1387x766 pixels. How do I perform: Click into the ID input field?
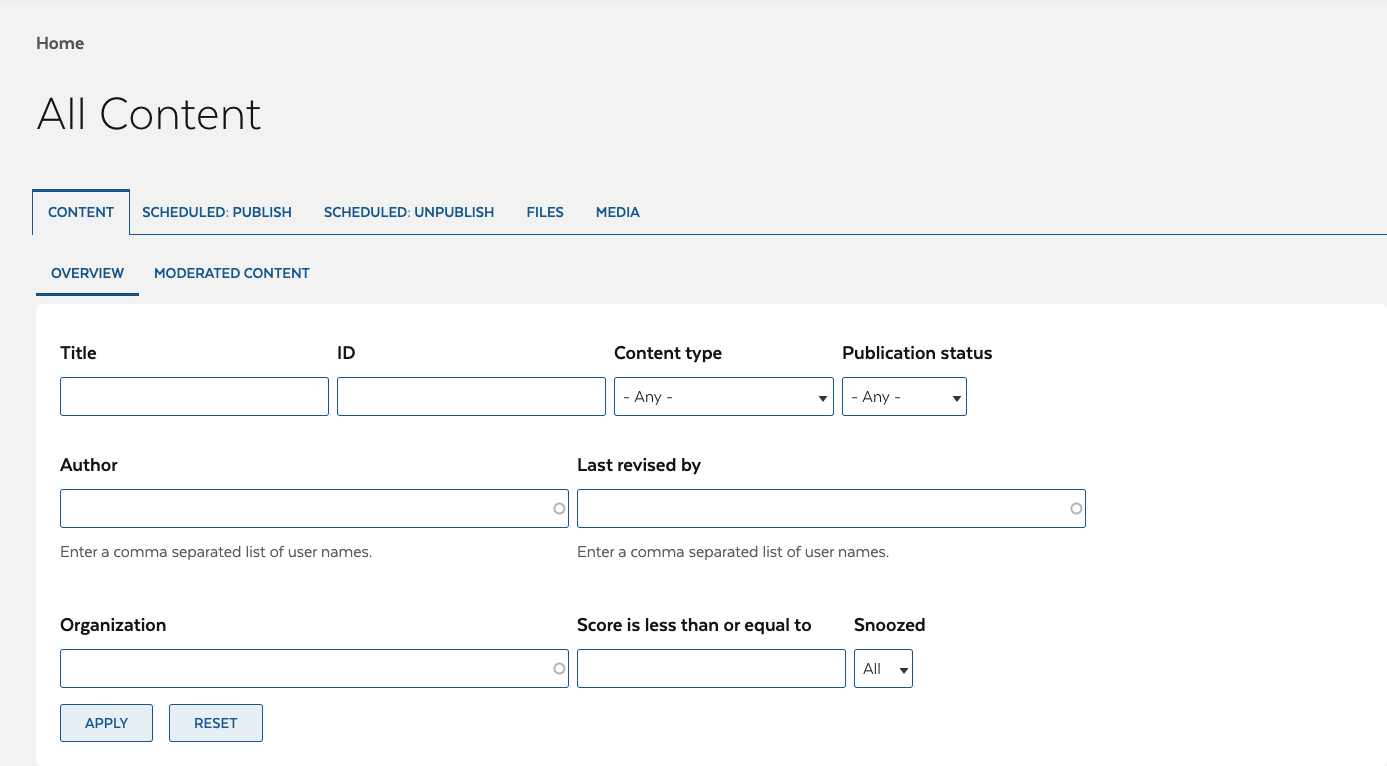[471, 397]
